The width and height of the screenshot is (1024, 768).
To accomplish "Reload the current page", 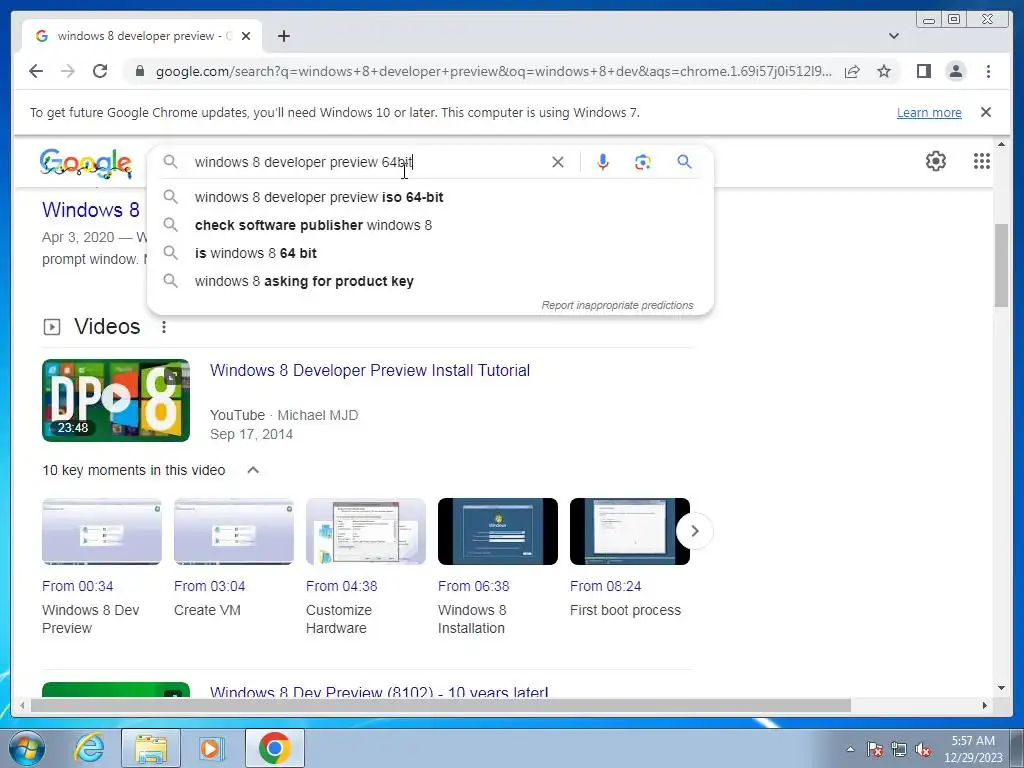I will click(100, 71).
